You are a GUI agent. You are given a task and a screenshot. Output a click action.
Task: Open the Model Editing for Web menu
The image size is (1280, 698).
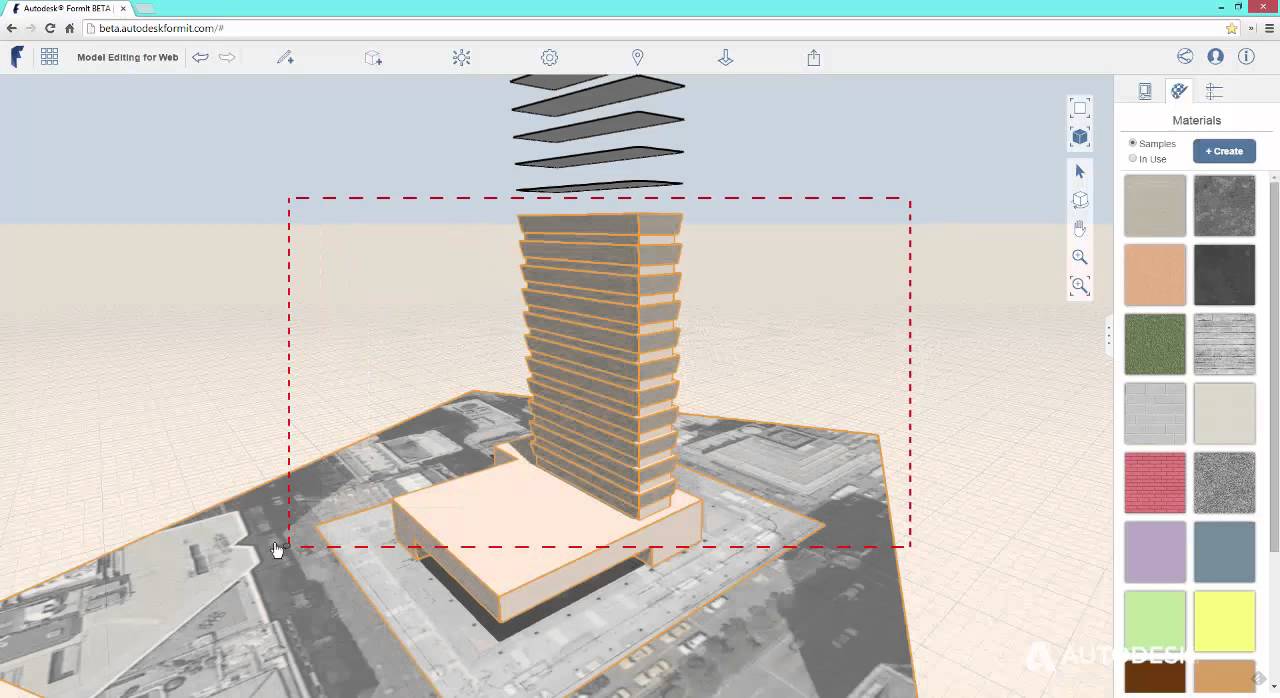point(127,57)
